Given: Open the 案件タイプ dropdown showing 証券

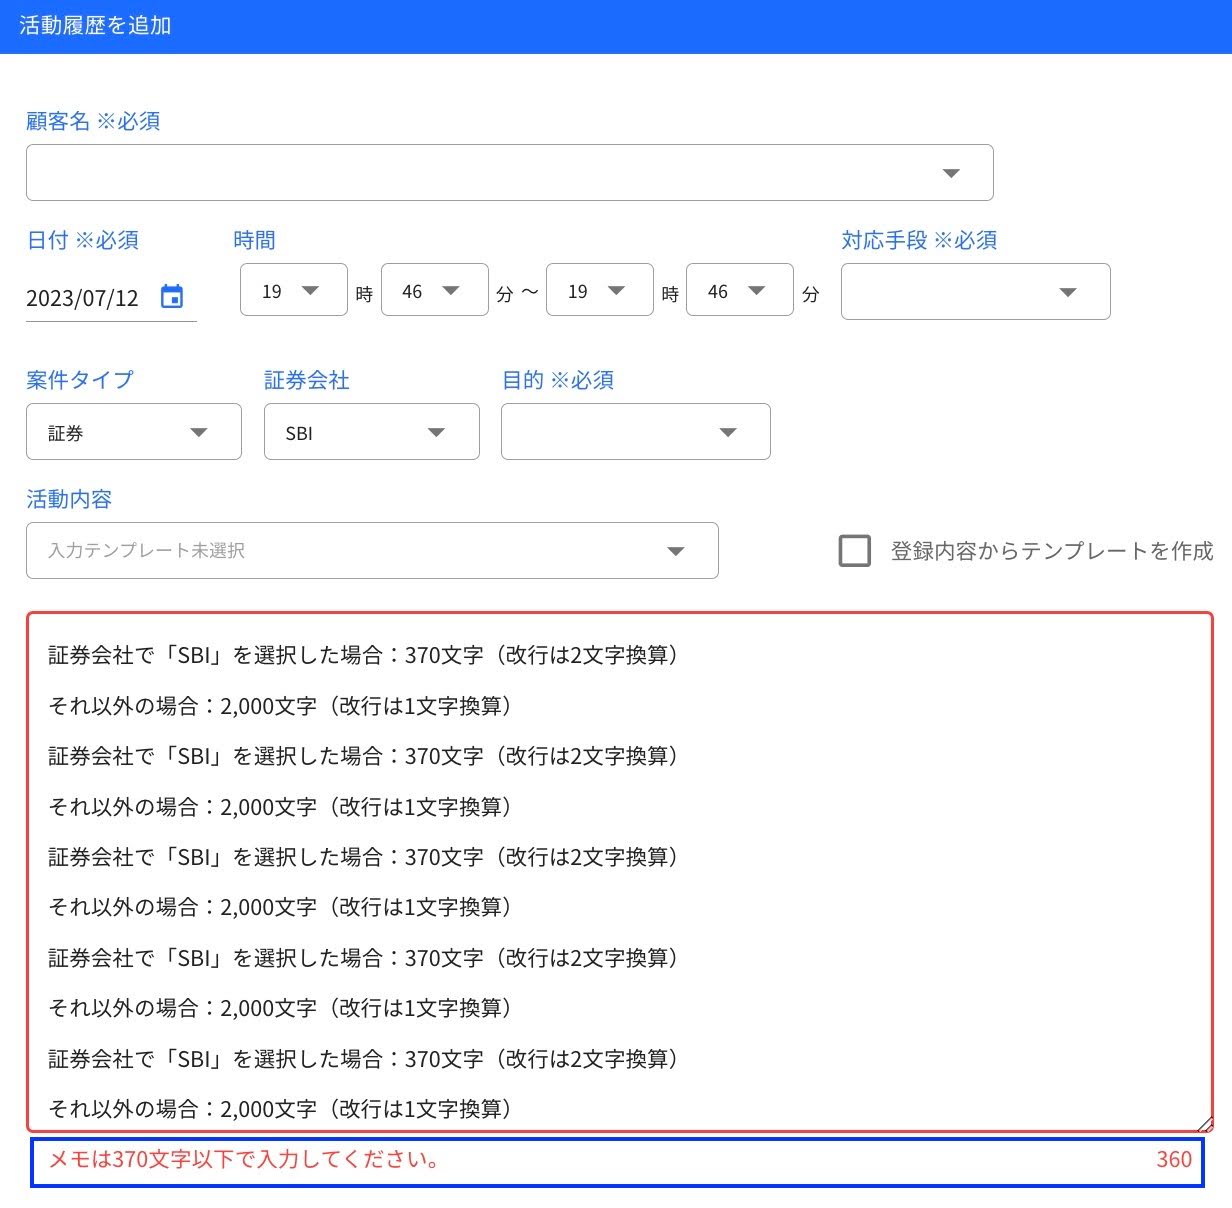Looking at the screenshot, I should pyautogui.click(x=134, y=432).
